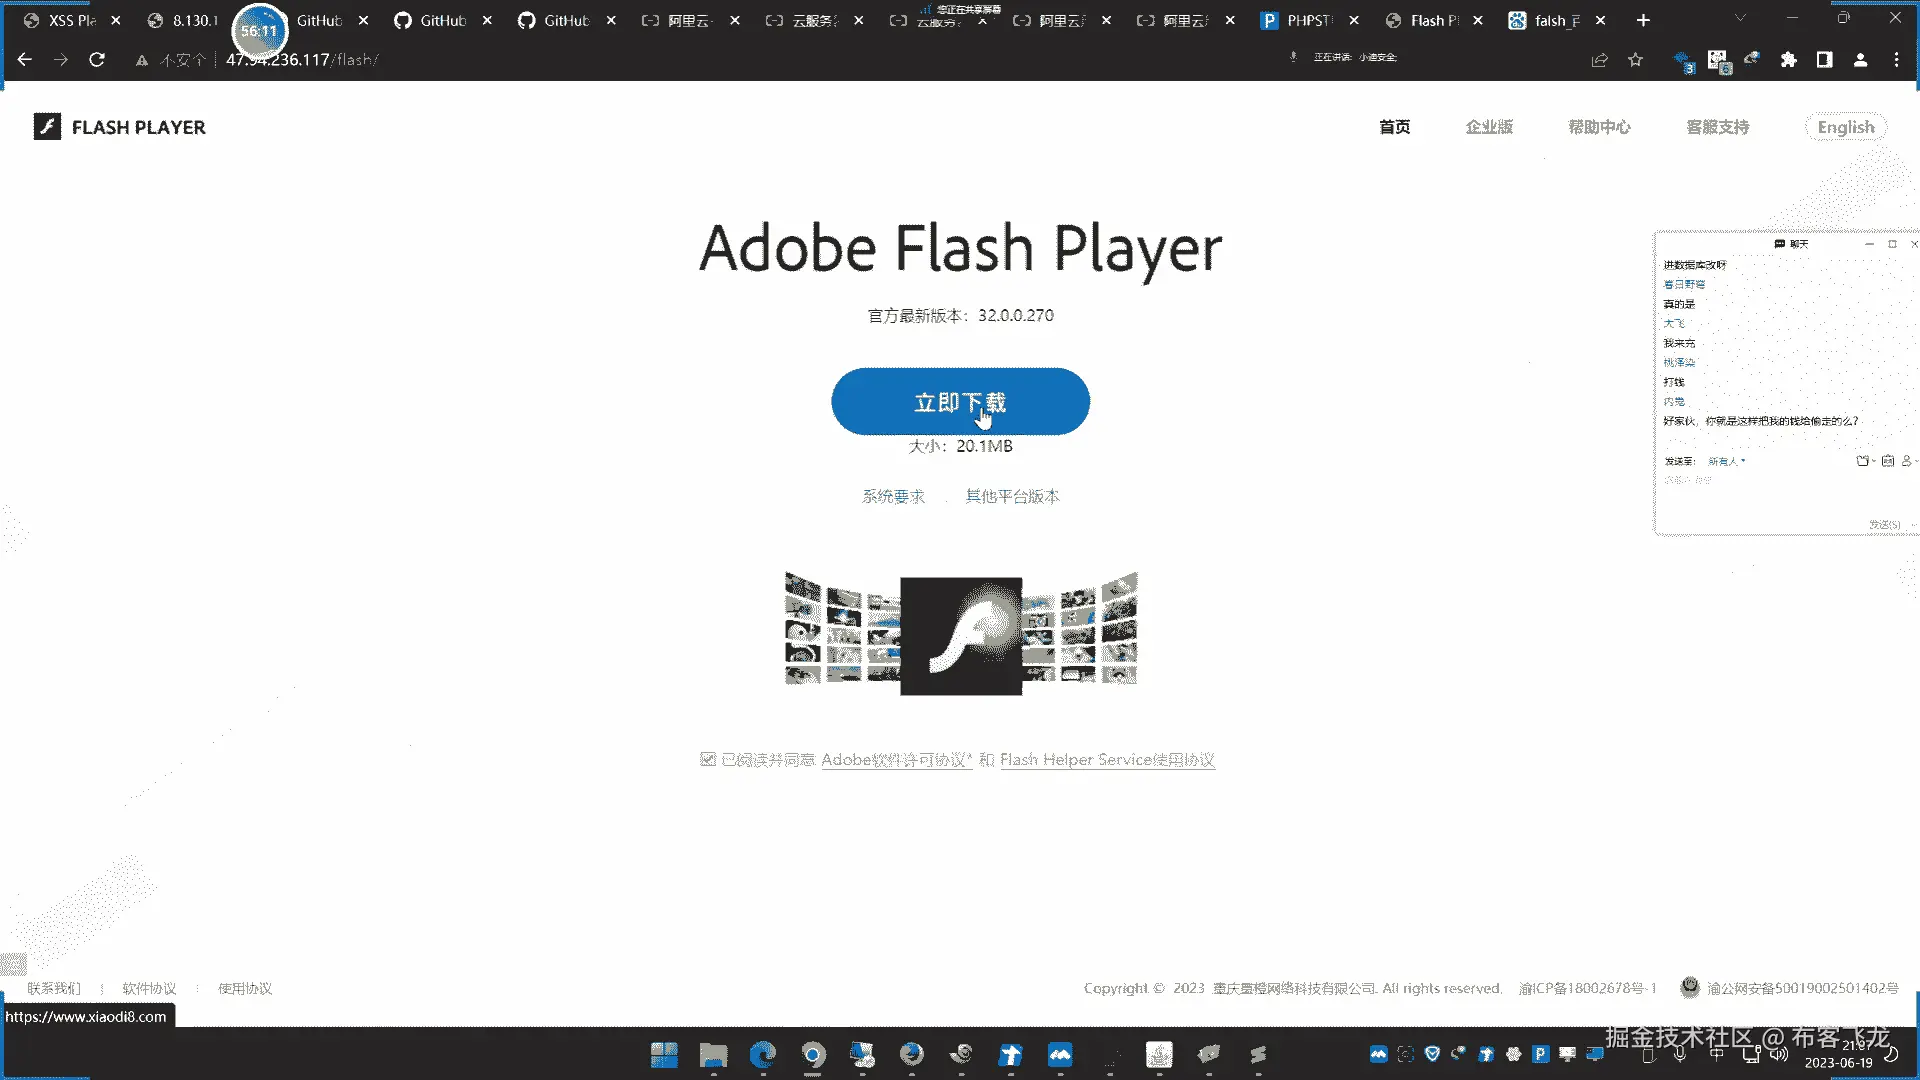This screenshot has height=1080, width=1920.
Task: Uncheck the Adobe license agreement checkbox
Action: [x=708, y=759]
